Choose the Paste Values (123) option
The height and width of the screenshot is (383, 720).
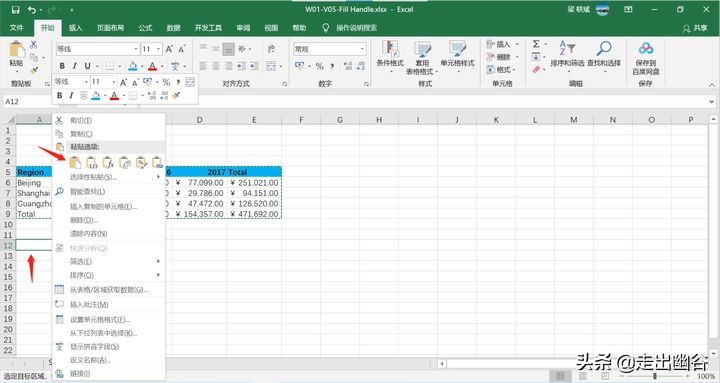[91, 162]
